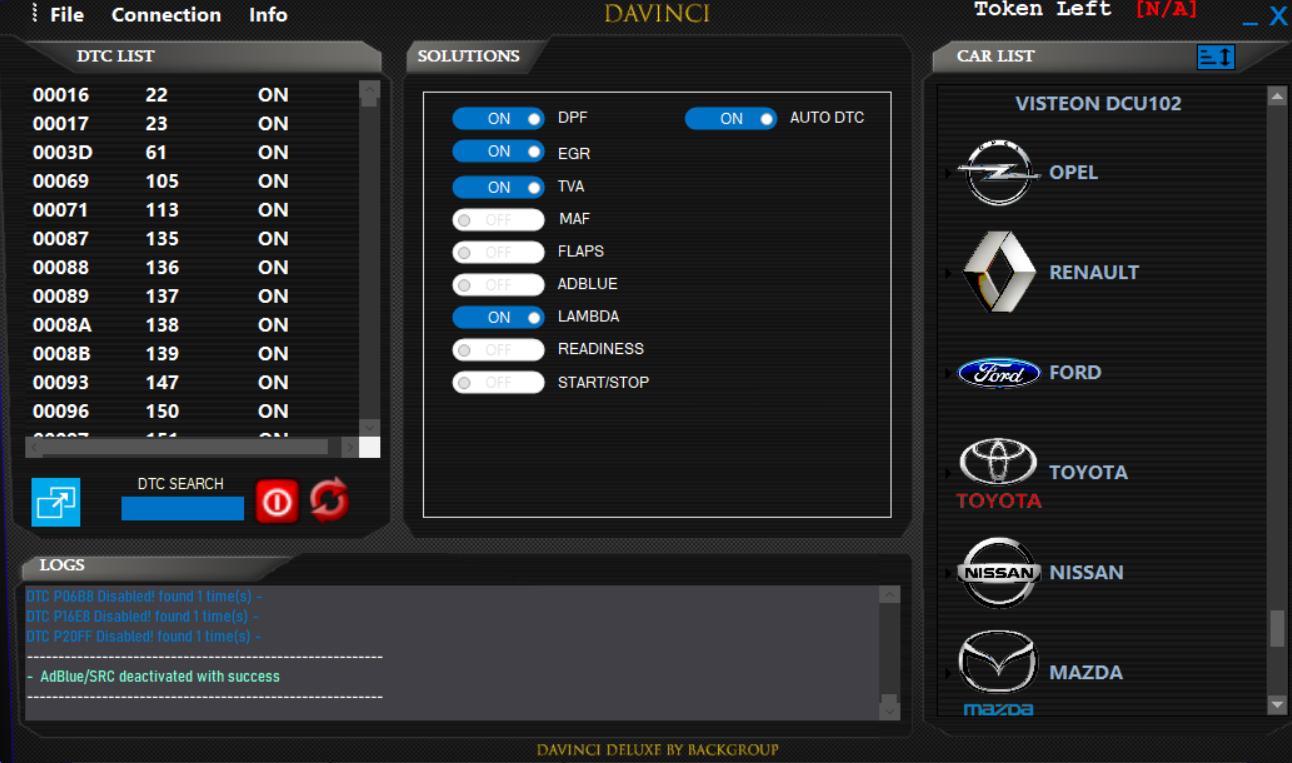Screen dimensions: 1292x763
Task: Select the Renault diamond logo
Action: [998, 272]
